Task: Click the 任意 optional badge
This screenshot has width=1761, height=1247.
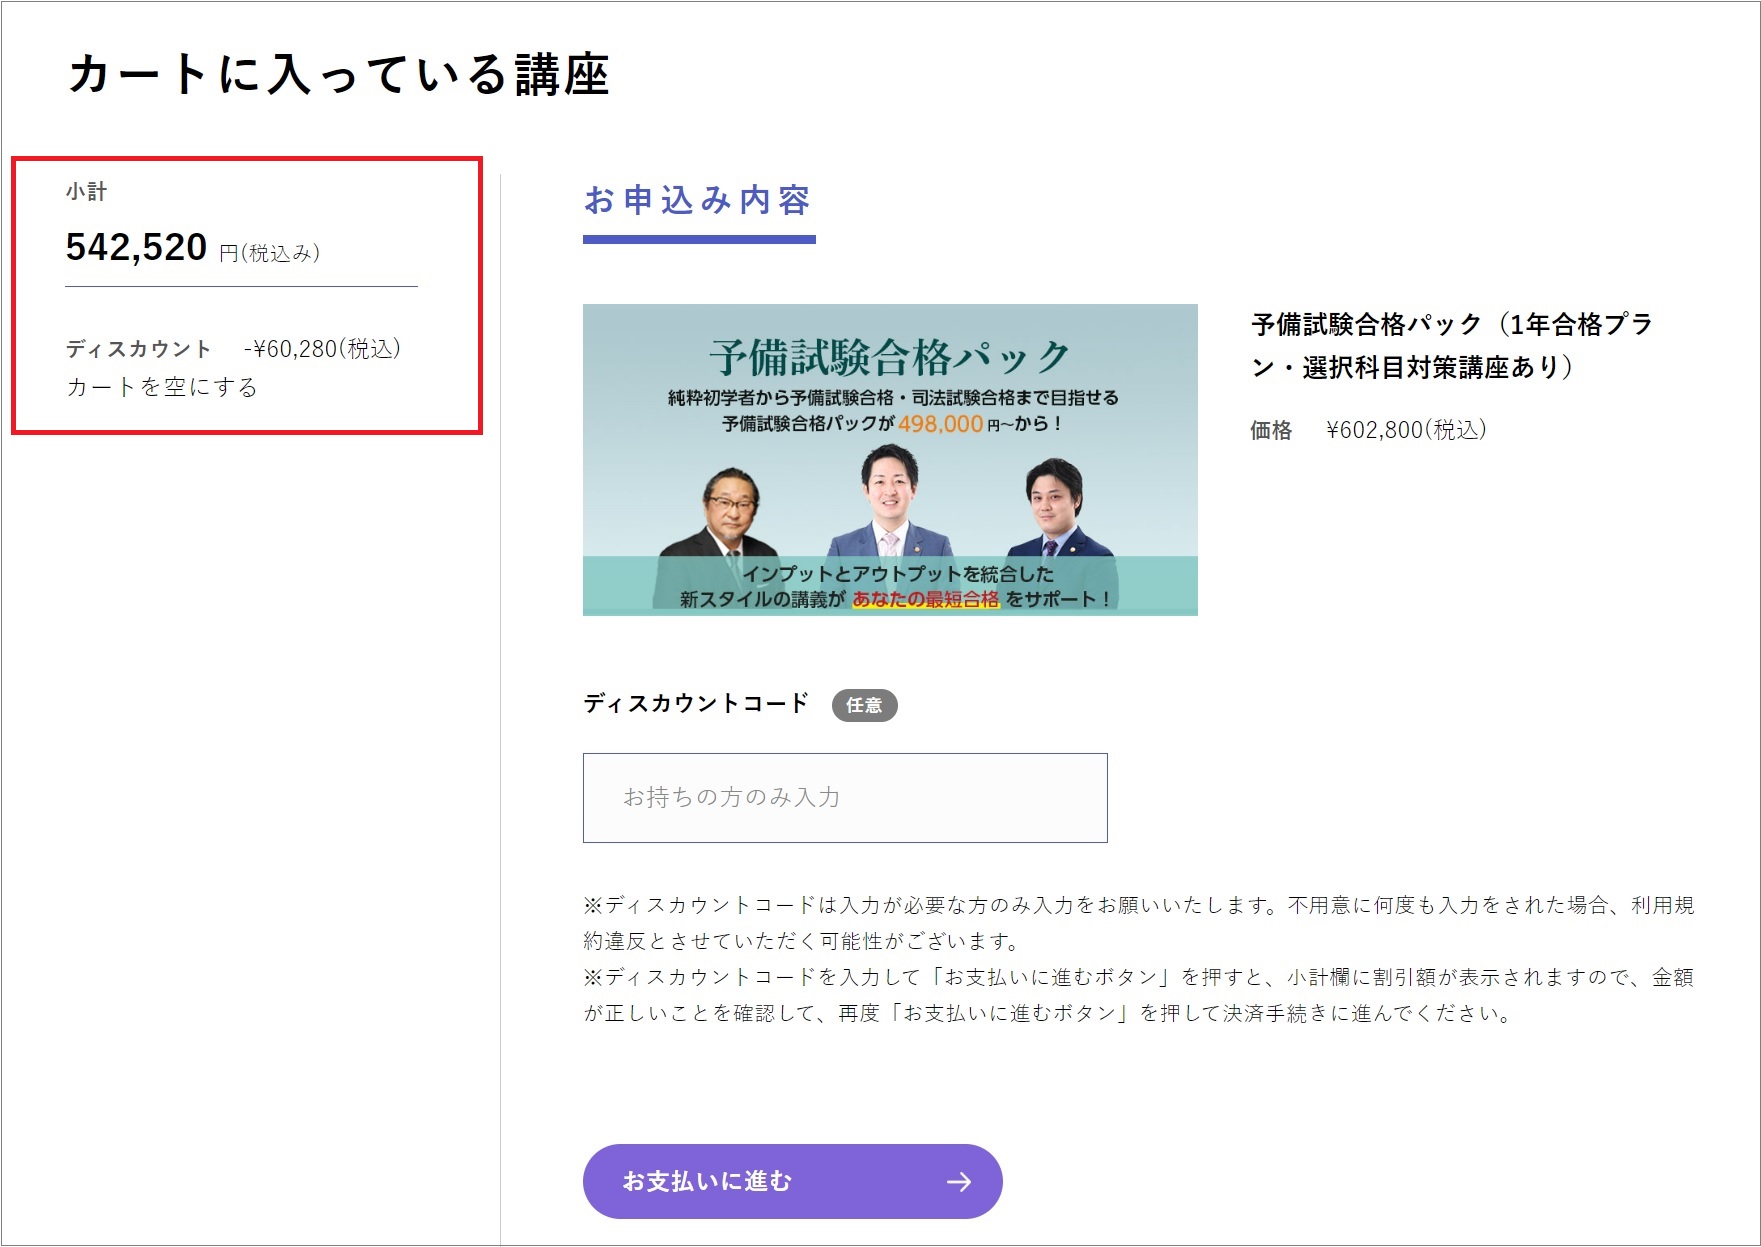Action: pyautogui.click(x=864, y=705)
